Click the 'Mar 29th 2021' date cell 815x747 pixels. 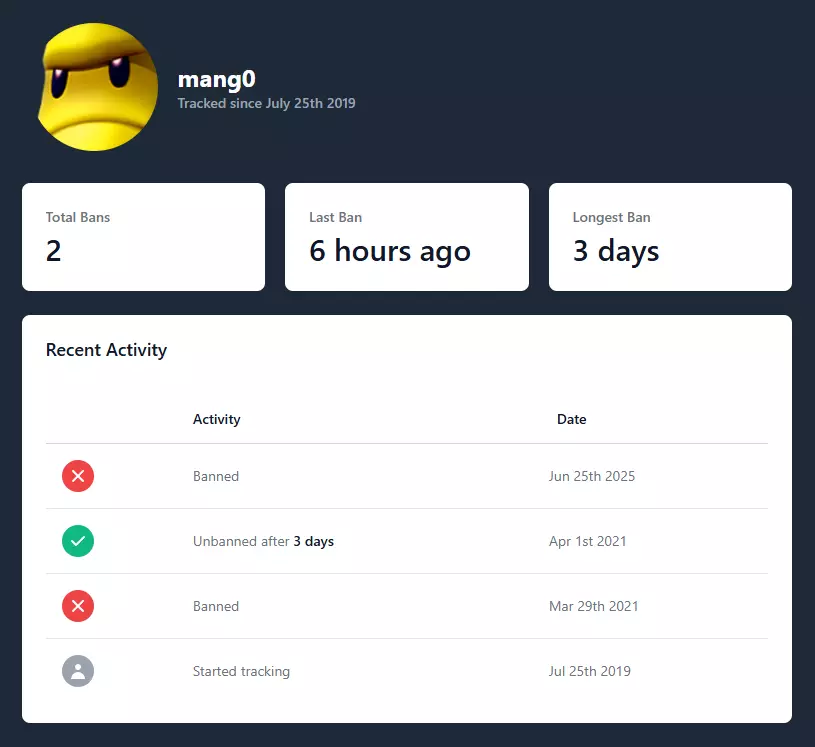coord(594,606)
